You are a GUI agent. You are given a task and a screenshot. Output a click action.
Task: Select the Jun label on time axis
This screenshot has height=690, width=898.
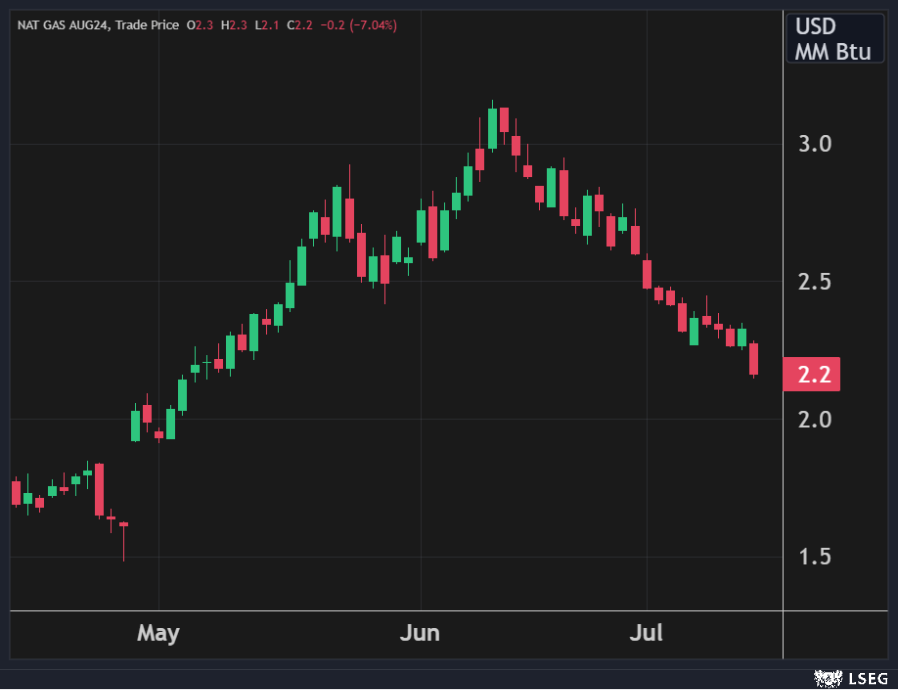click(420, 633)
